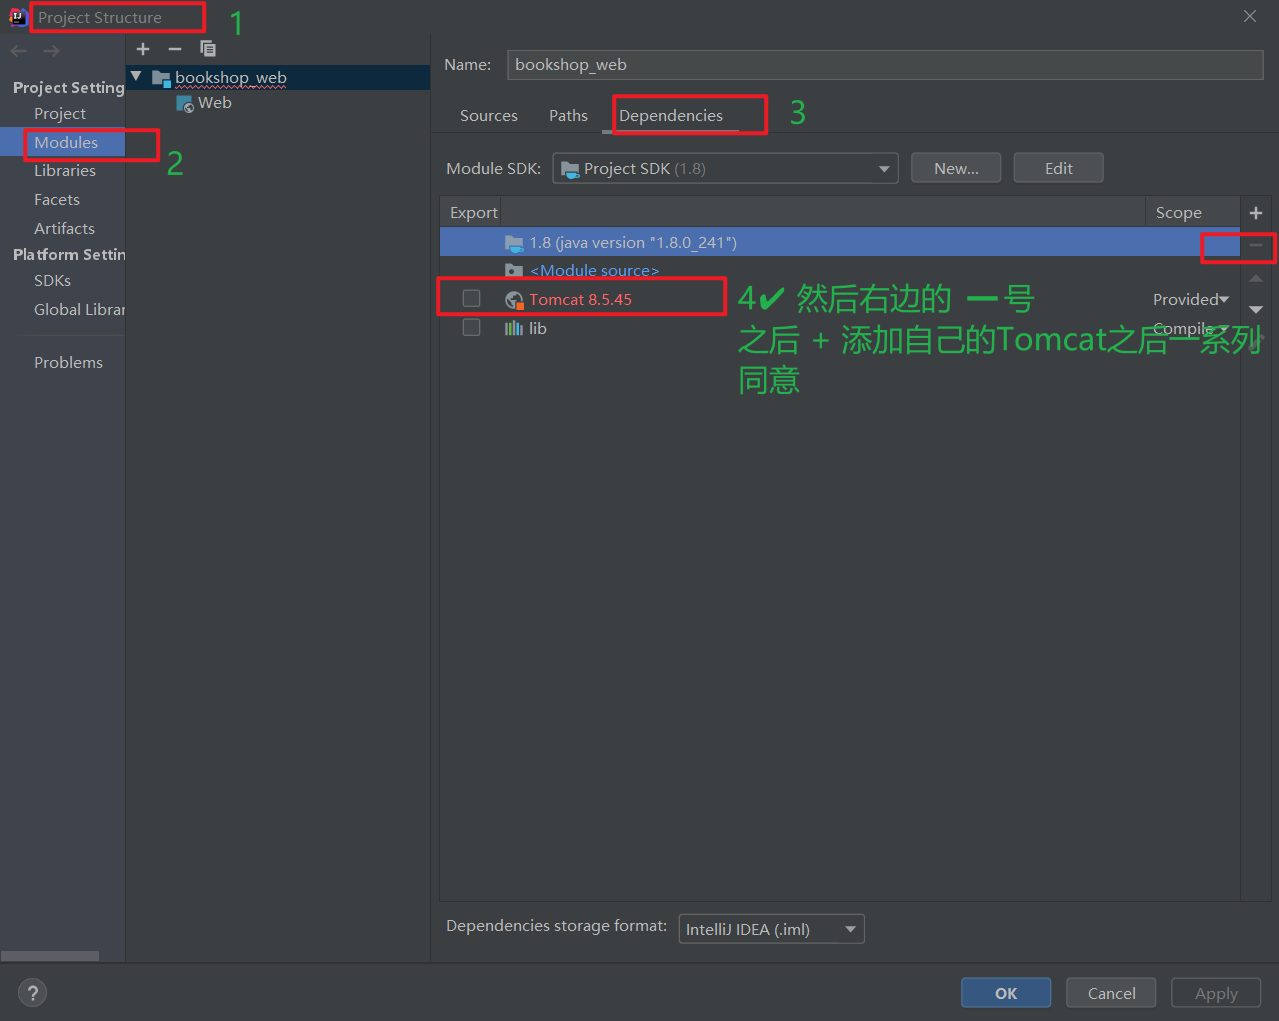This screenshot has height=1021, width=1279.
Task: Open help with the question mark icon
Action: [33, 993]
